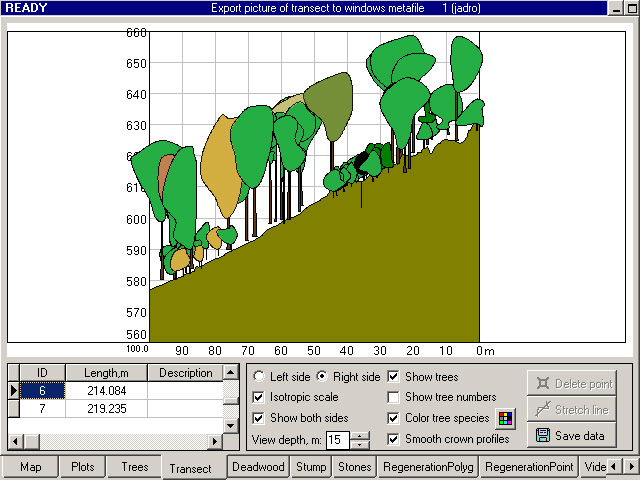Switch to the RegenerationPolyg tab

(426, 467)
